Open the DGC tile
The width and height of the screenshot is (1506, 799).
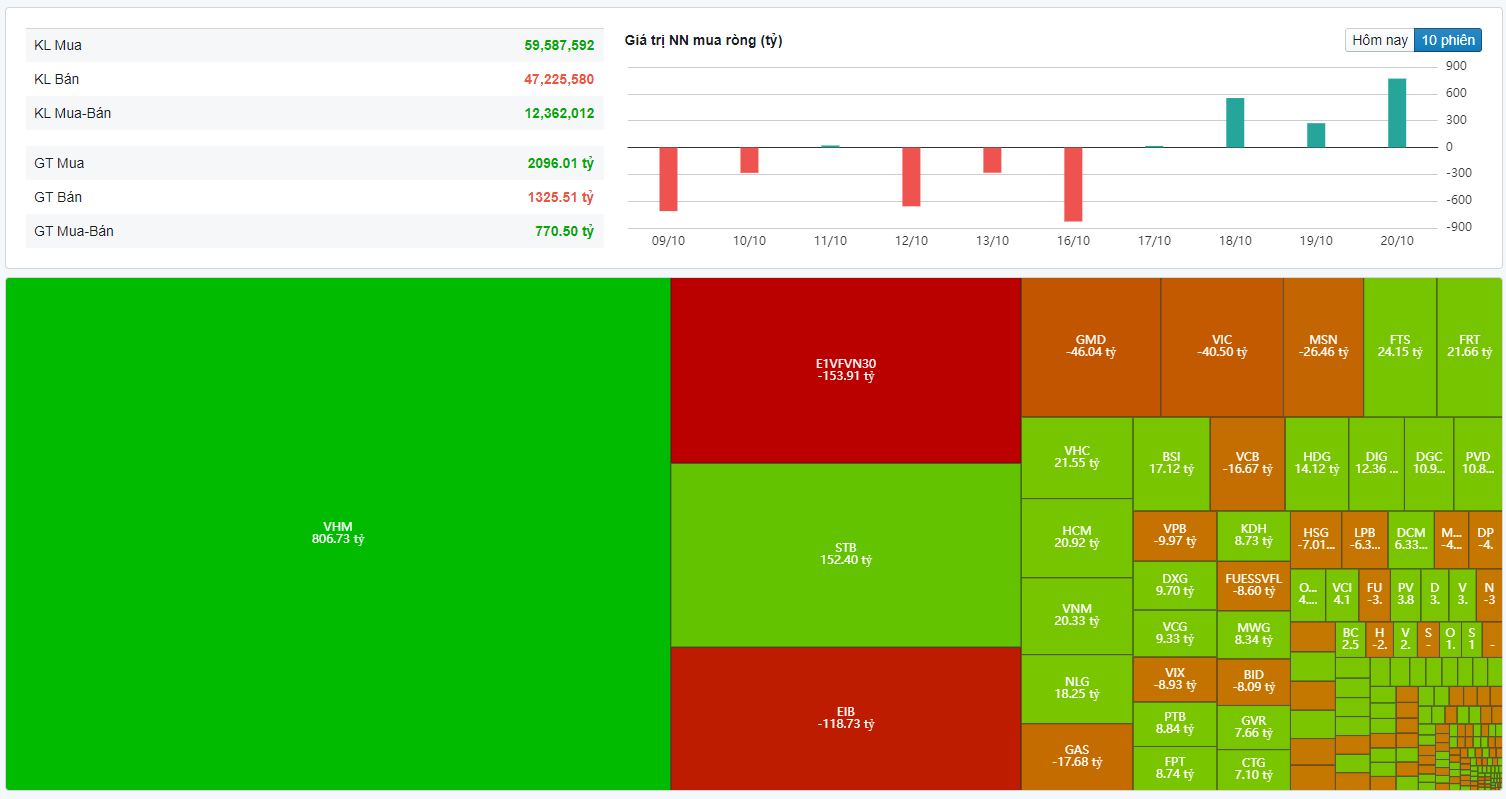click(1429, 464)
